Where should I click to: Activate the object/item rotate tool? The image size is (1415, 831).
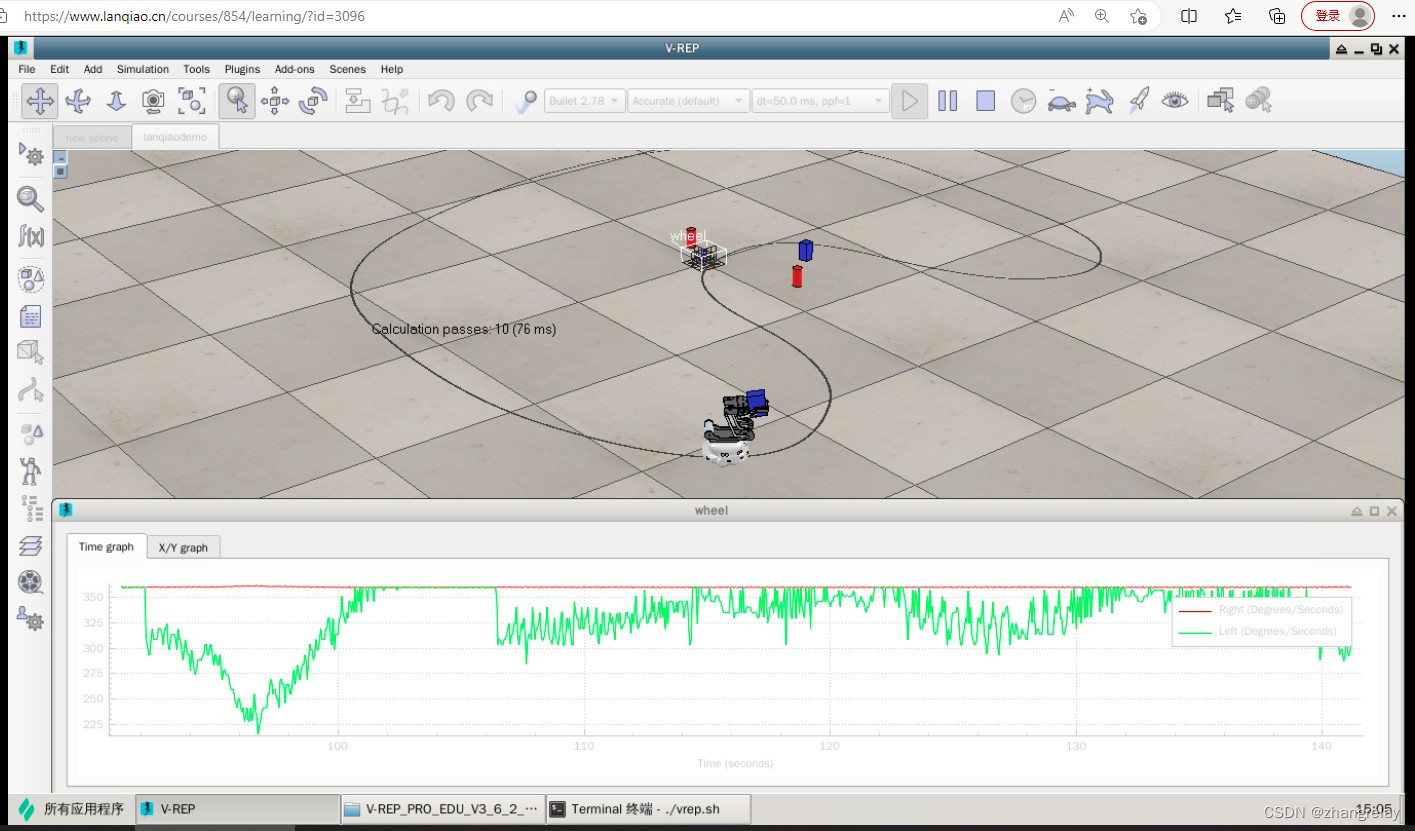tap(313, 100)
